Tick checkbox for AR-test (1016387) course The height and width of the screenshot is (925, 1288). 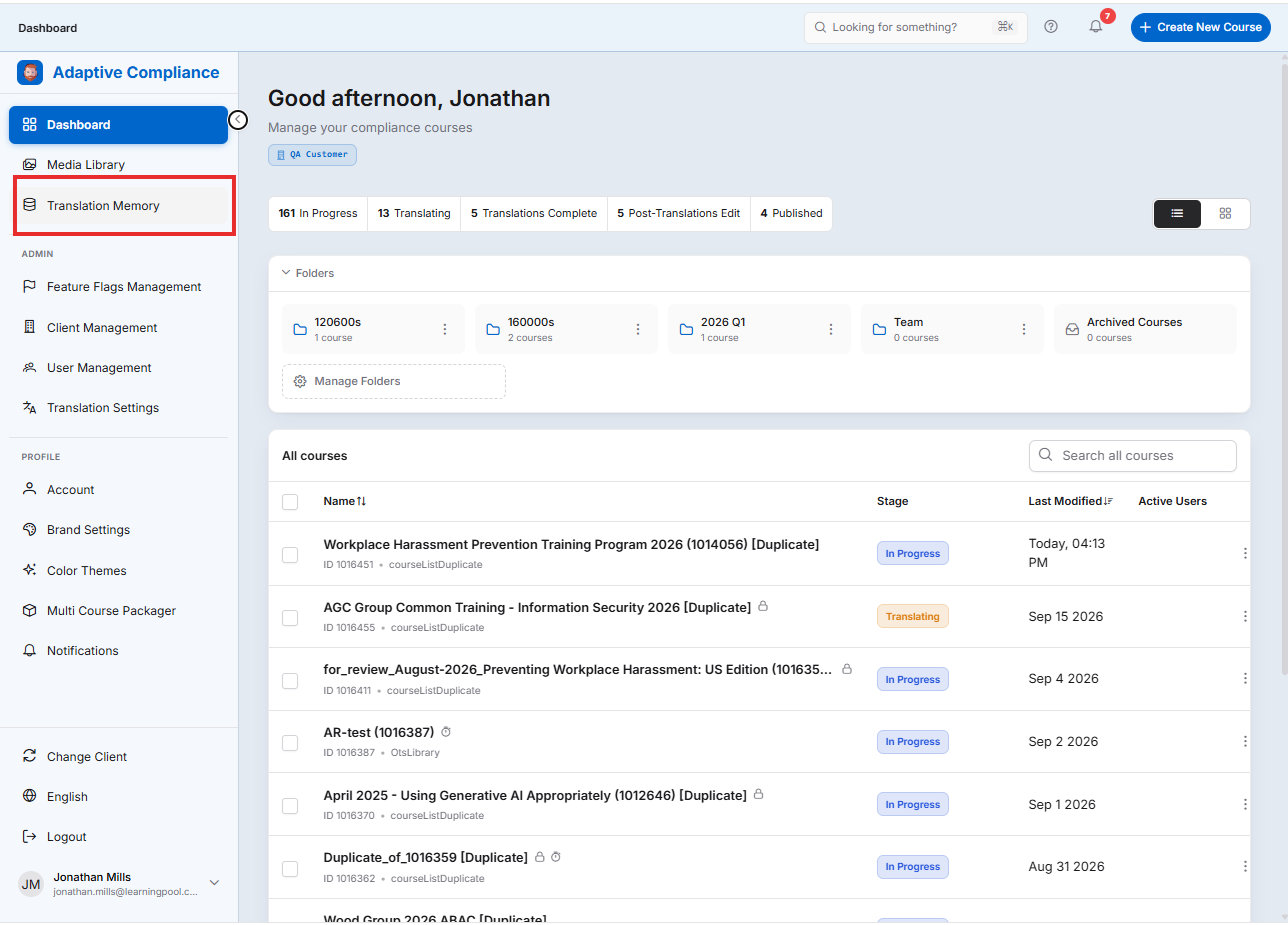(290, 743)
